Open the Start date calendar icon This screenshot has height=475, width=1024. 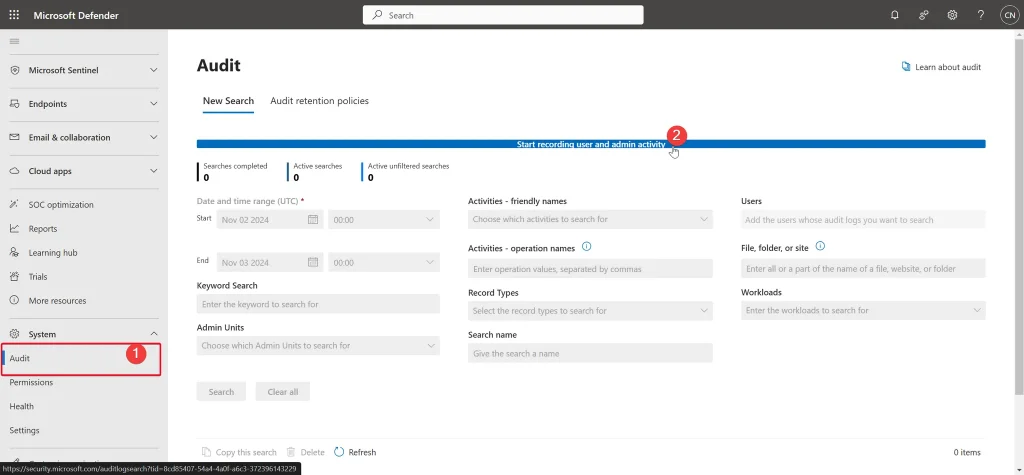pos(313,220)
